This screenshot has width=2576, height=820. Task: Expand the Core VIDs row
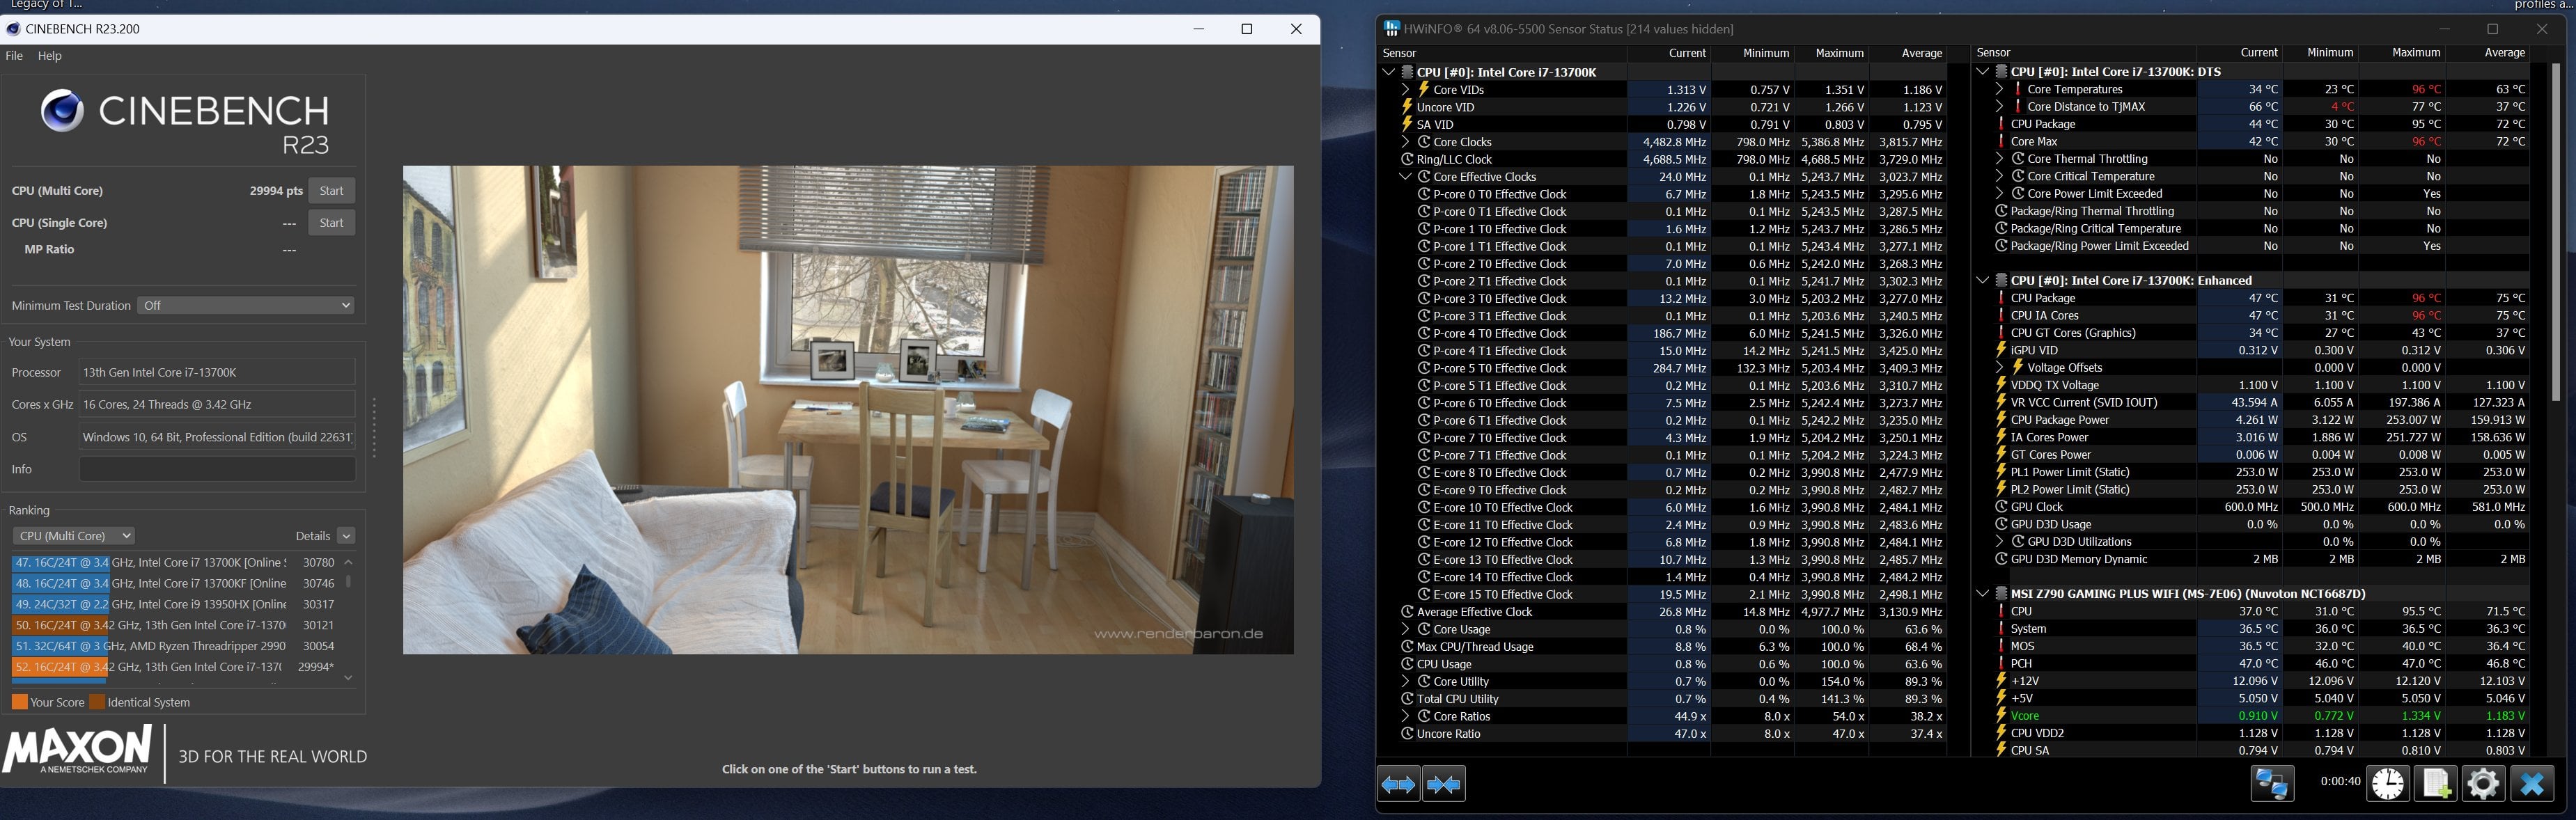coord(1405,90)
